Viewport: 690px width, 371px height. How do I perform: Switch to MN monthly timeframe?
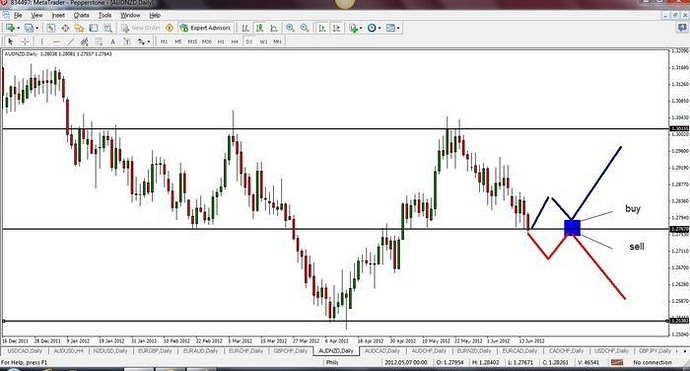click(277, 41)
